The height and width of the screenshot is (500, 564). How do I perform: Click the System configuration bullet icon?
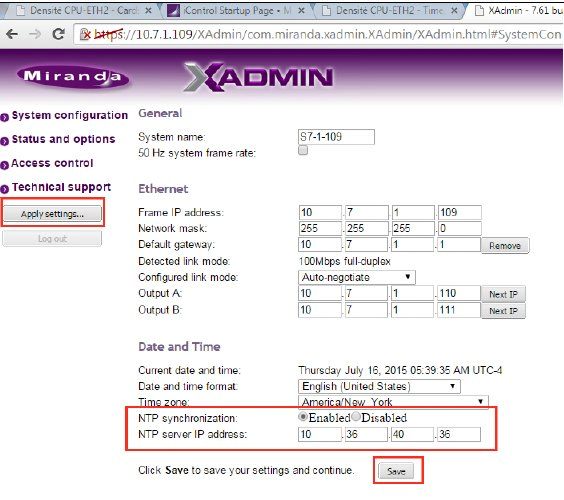point(5,117)
